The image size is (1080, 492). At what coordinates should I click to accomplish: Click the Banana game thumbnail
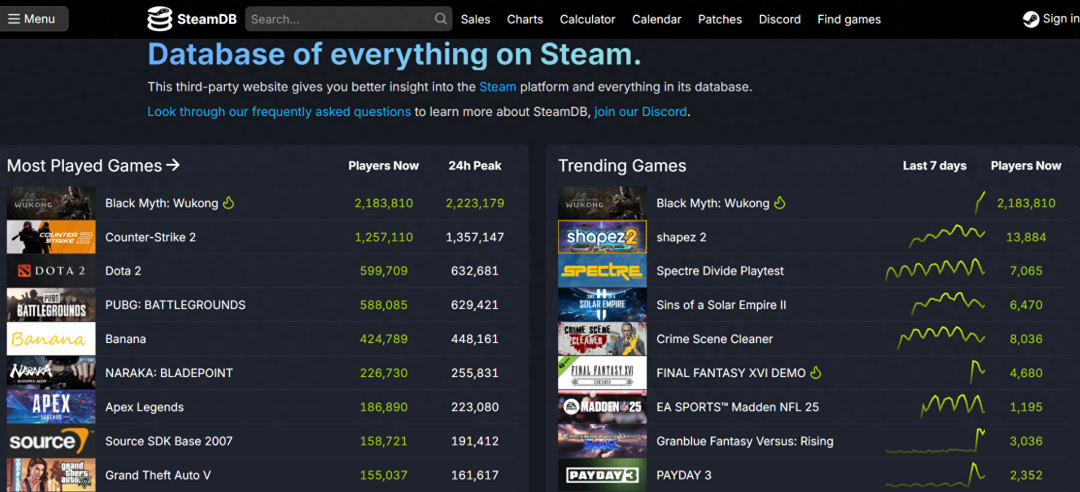[x=51, y=338]
